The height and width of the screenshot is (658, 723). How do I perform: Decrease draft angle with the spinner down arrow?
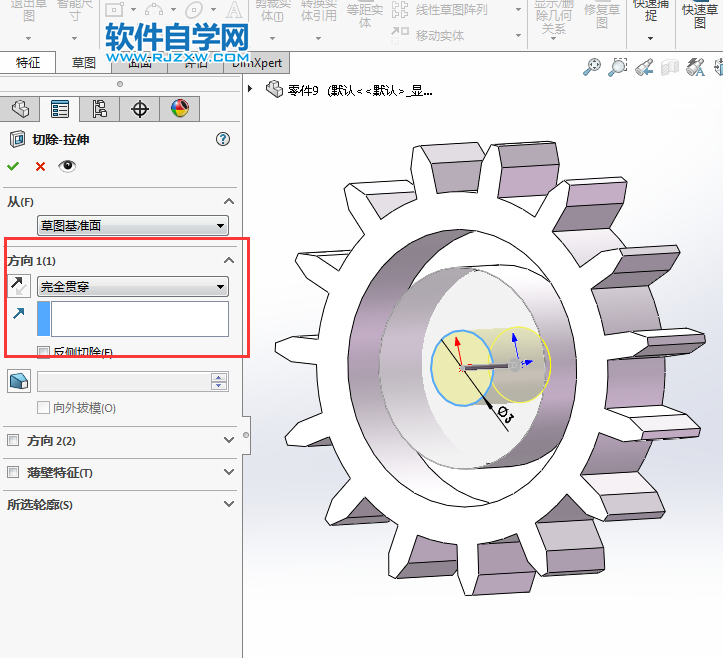pyautogui.click(x=219, y=386)
